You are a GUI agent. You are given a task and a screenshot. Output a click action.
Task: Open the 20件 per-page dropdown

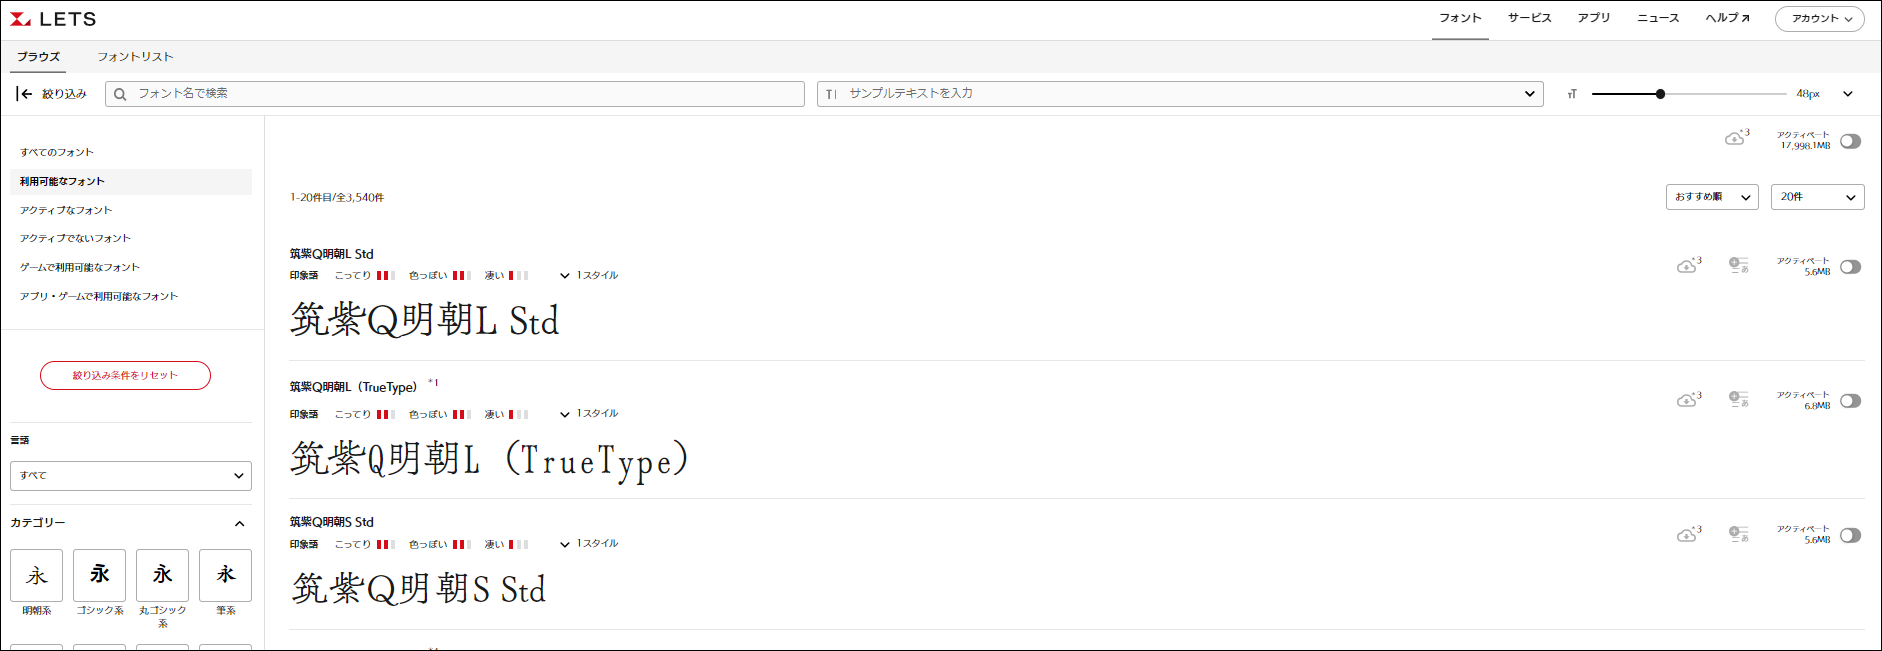coord(1817,197)
